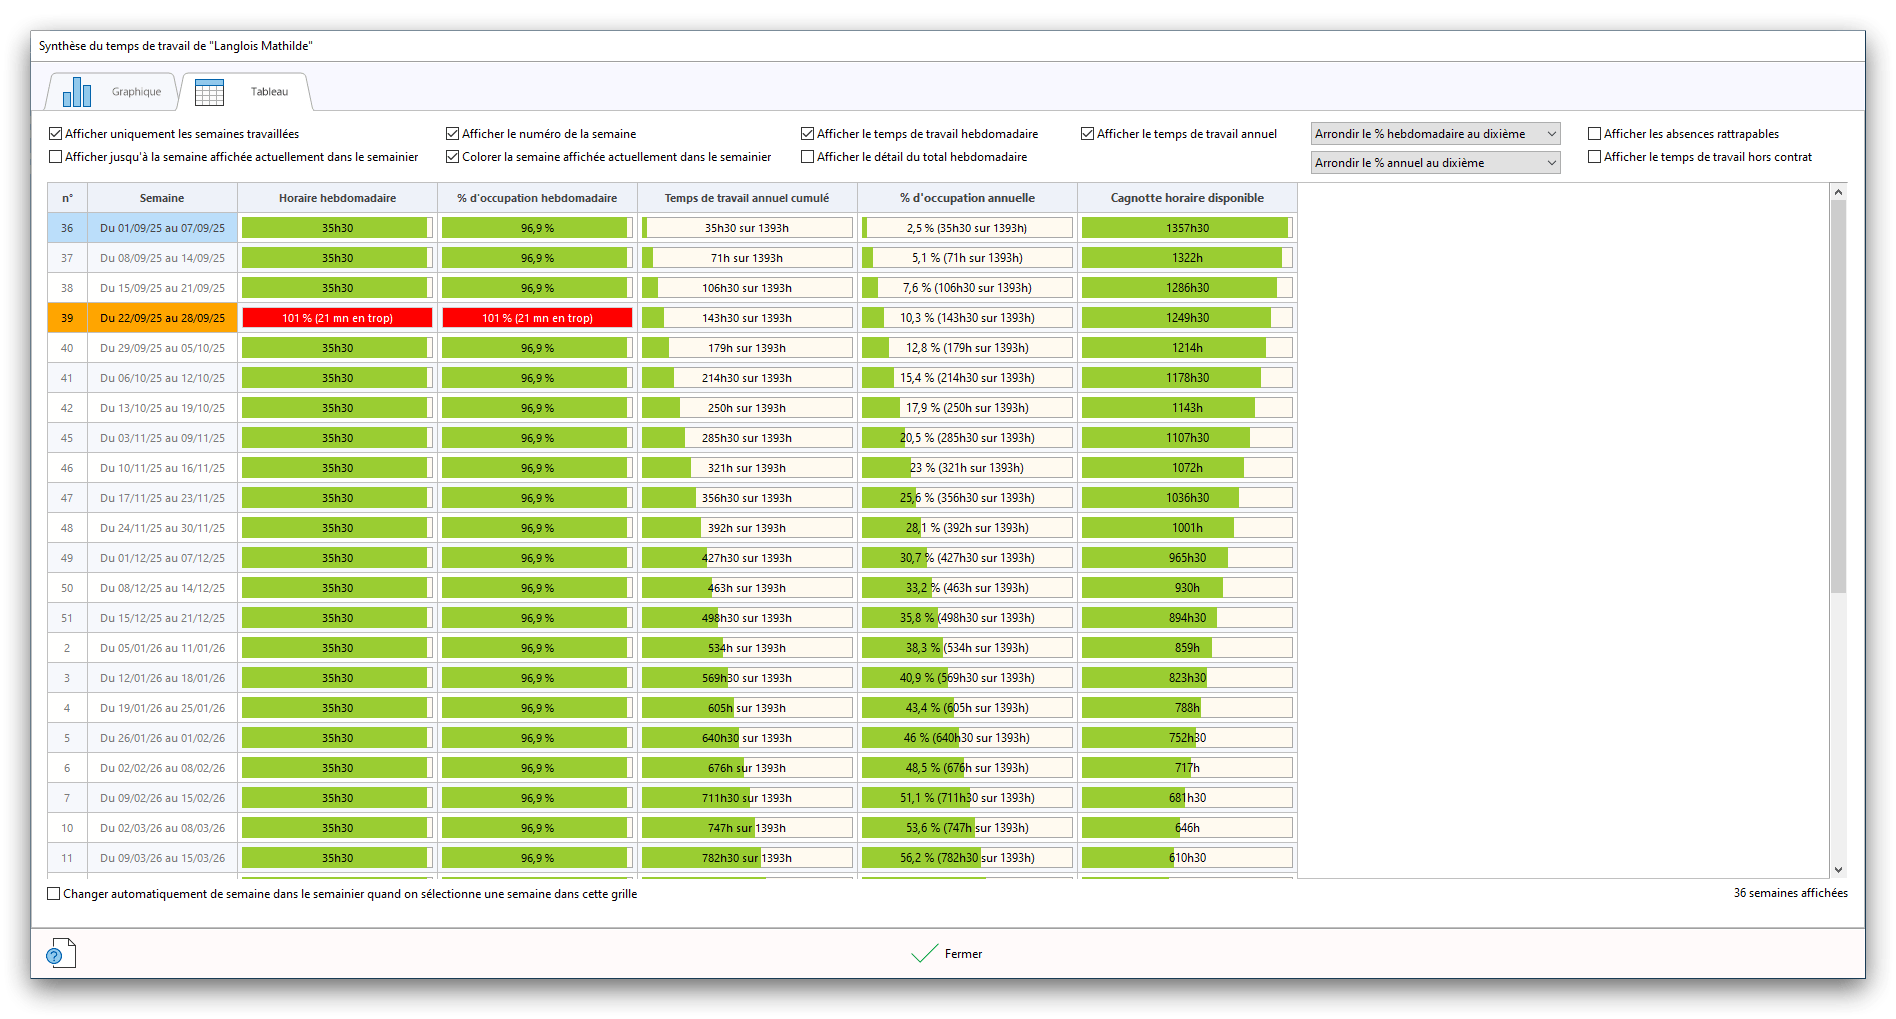Expand the annual percentage rounding dropdown
The width and height of the screenshot is (1896, 1019).
click(1435, 163)
